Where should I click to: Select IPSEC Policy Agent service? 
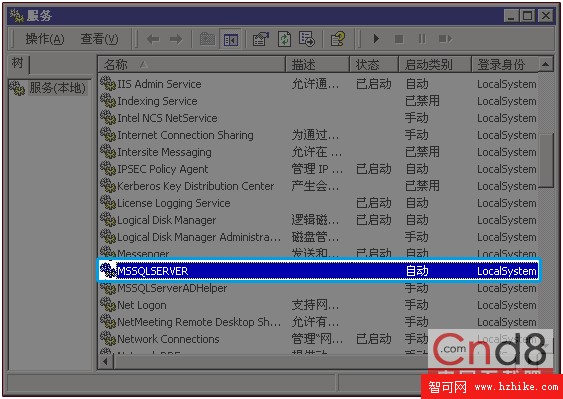tap(318, 169)
